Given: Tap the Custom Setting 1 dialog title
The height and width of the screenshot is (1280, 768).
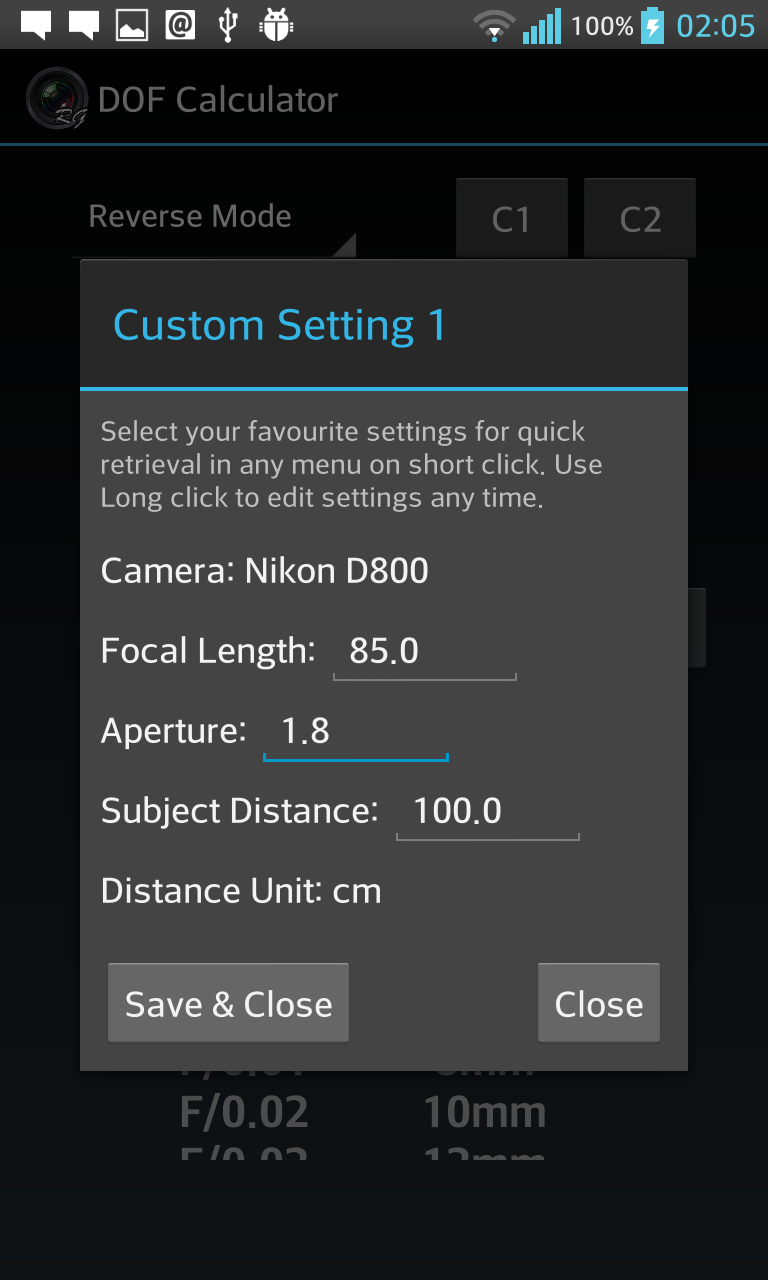Looking at the screenshot, I should (279, 326).
